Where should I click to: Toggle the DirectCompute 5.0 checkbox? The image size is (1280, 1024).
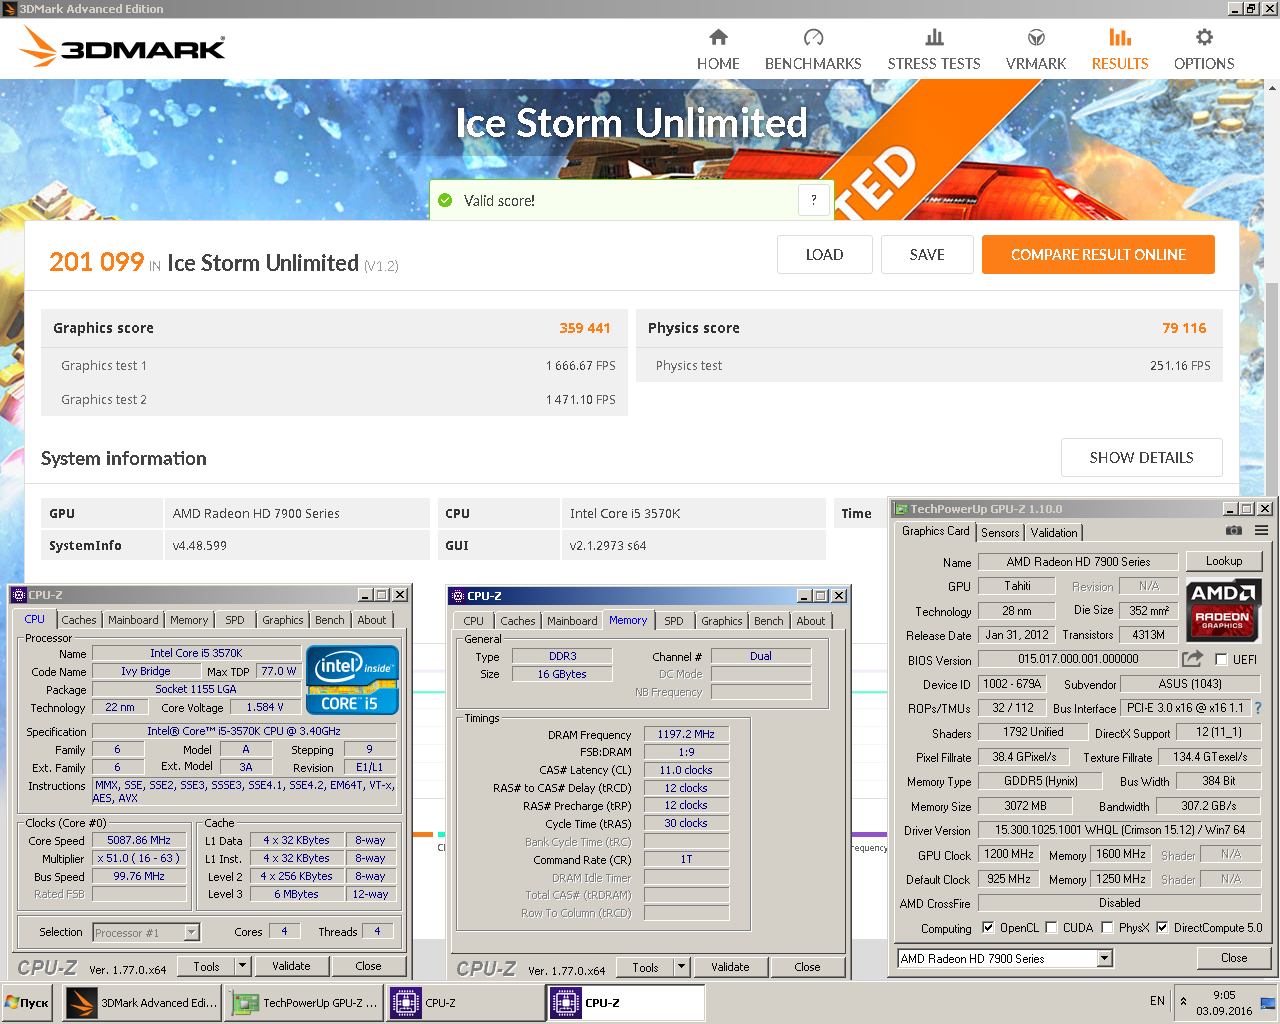1162,928
